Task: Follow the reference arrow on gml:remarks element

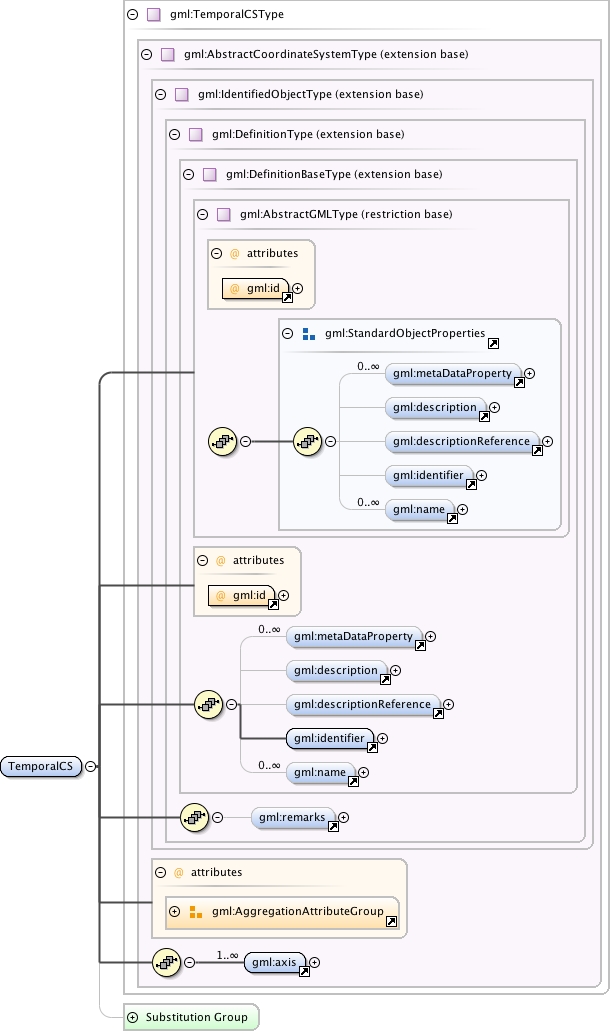Action: tap(334, 826)
